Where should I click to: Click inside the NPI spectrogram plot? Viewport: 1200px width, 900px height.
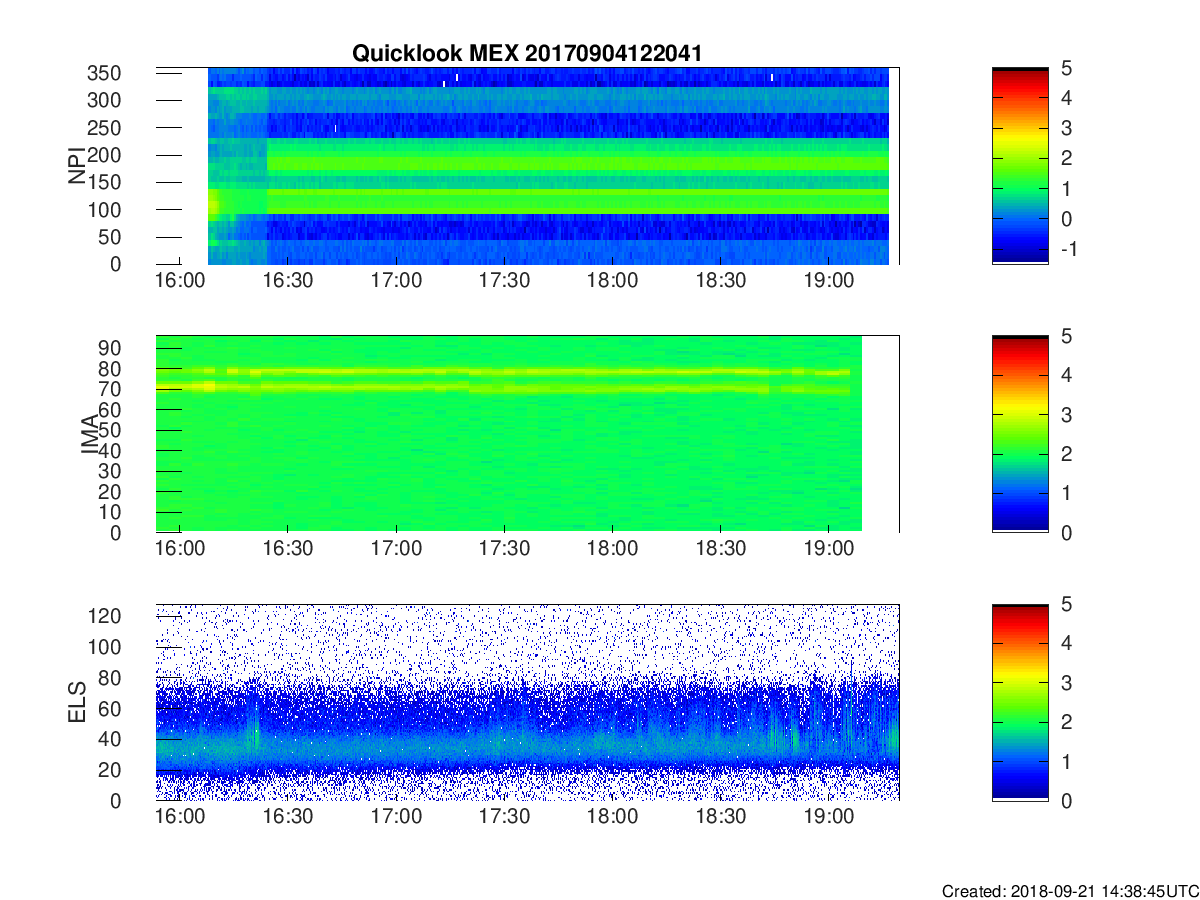[x=527, y=166]
